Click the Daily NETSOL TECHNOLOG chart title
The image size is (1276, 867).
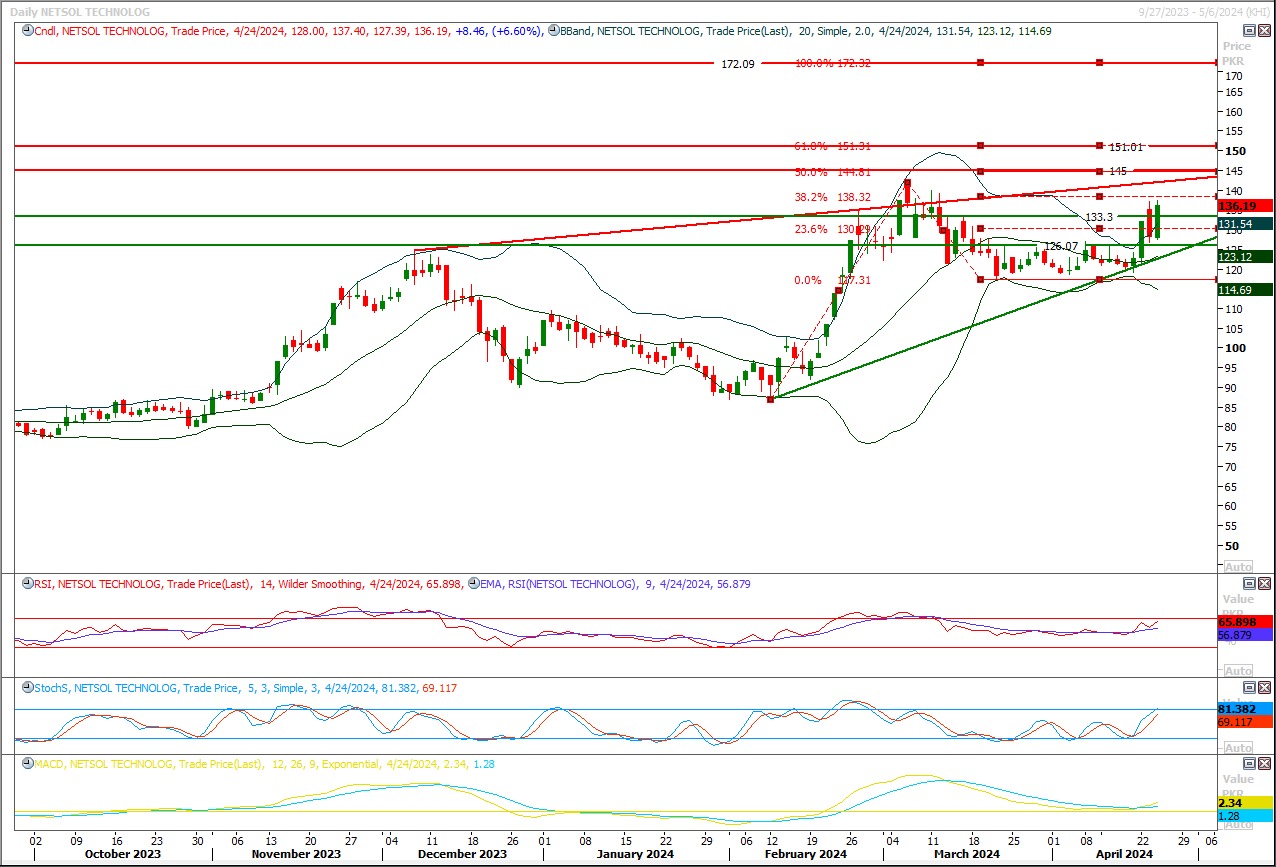point(78,12)
